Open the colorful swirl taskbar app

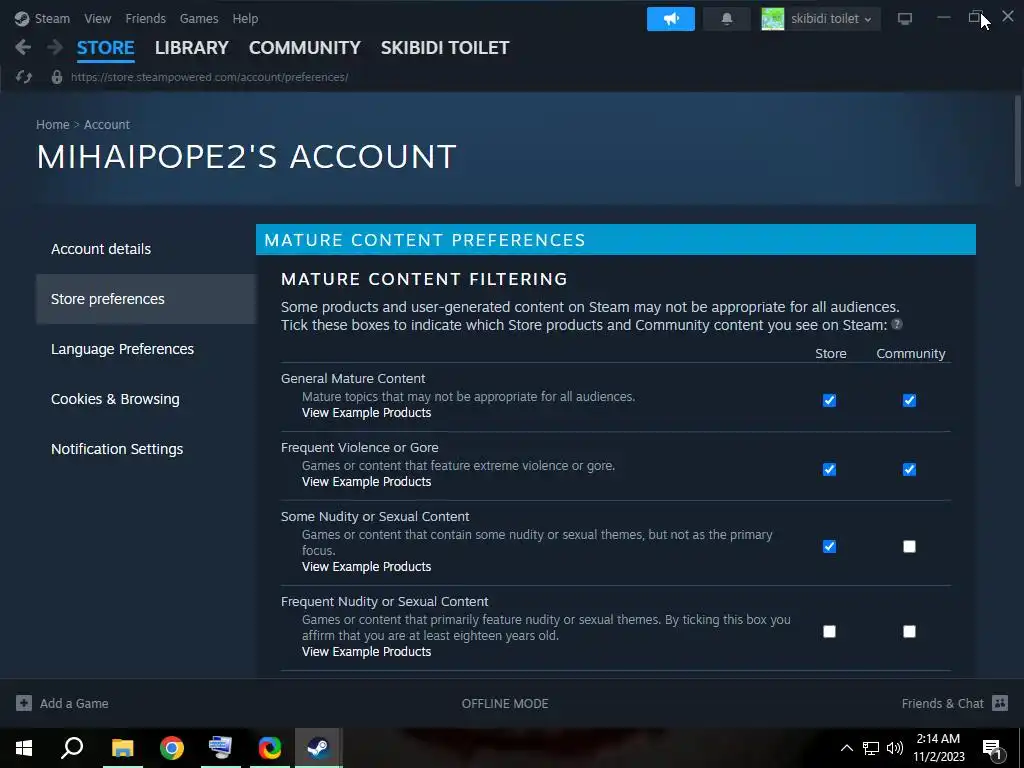270,748
